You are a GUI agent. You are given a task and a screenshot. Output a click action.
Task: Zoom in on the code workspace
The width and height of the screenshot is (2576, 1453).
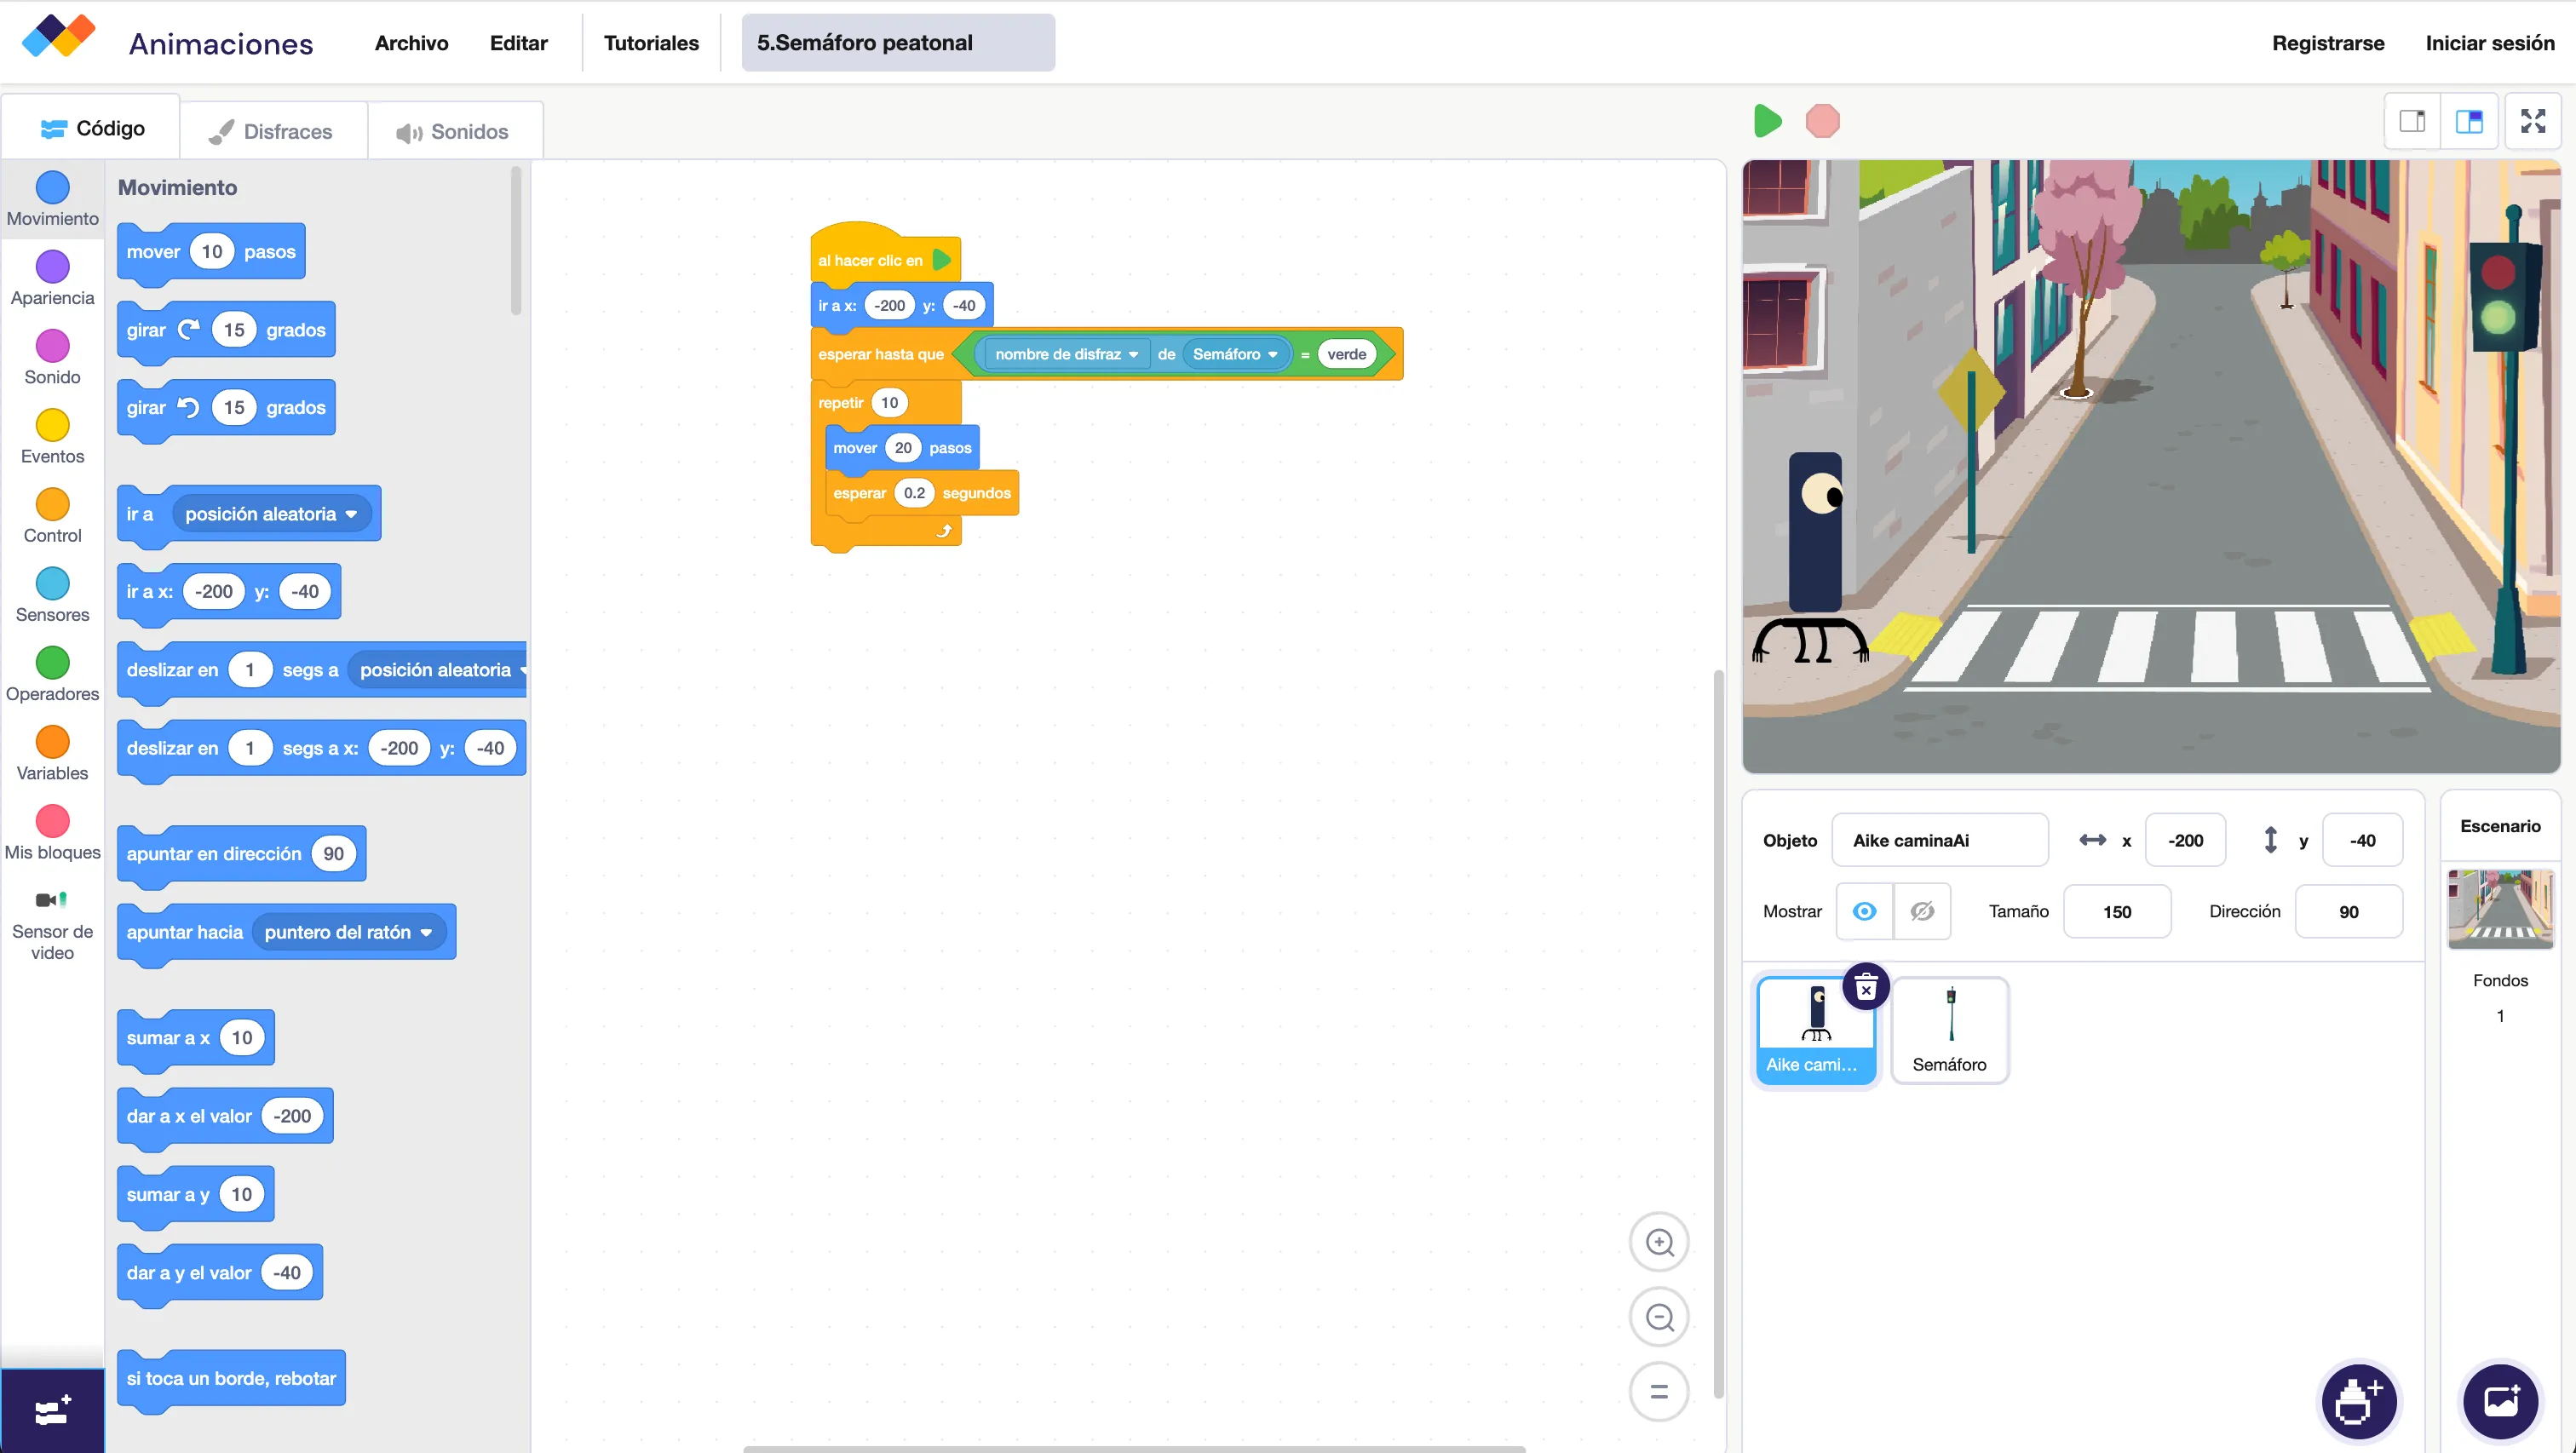[x=1659, y=1242]
